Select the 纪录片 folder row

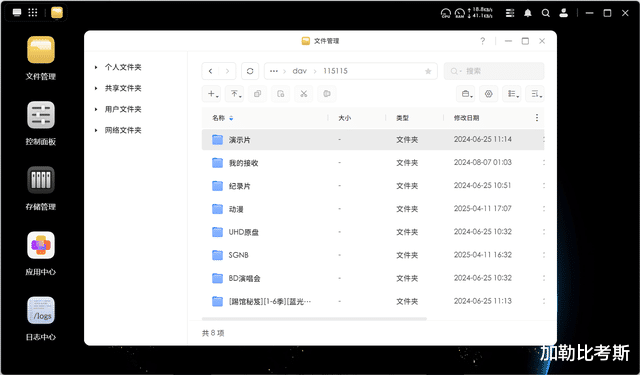pos(373,186)
